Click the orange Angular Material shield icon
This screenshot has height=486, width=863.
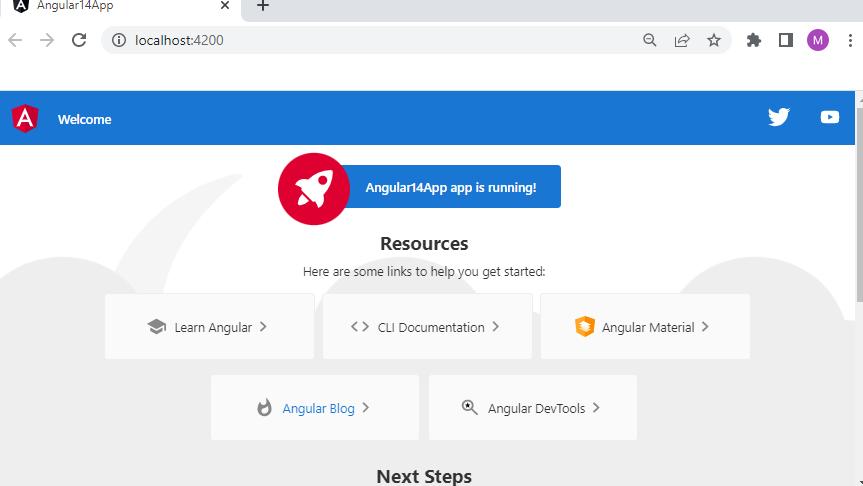pos(585,326)
